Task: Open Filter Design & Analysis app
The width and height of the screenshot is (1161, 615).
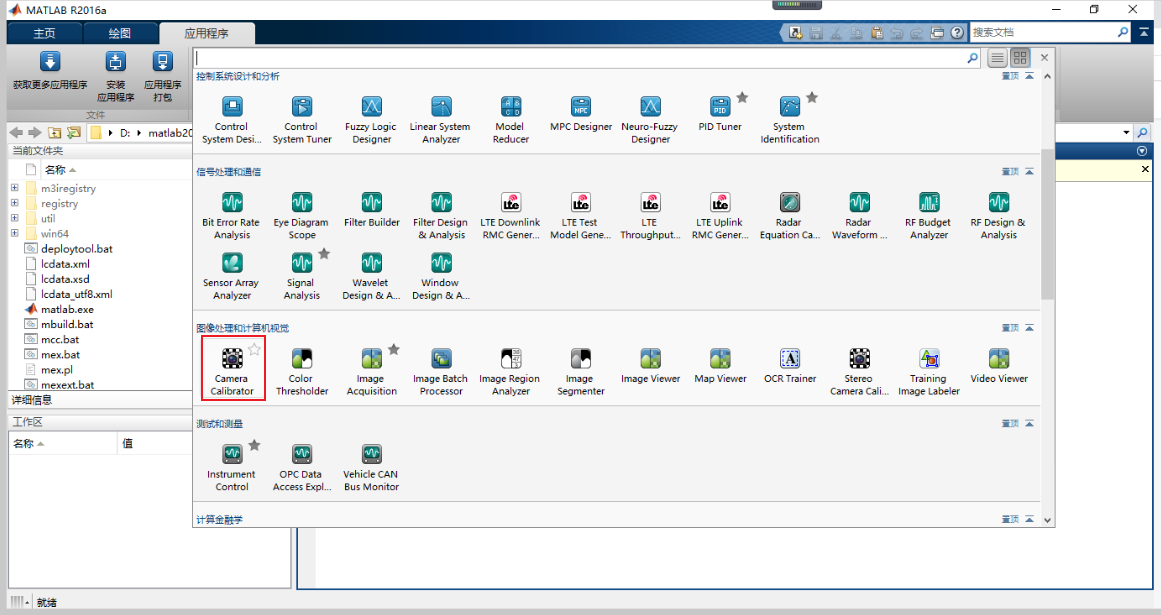Action: 441,215
